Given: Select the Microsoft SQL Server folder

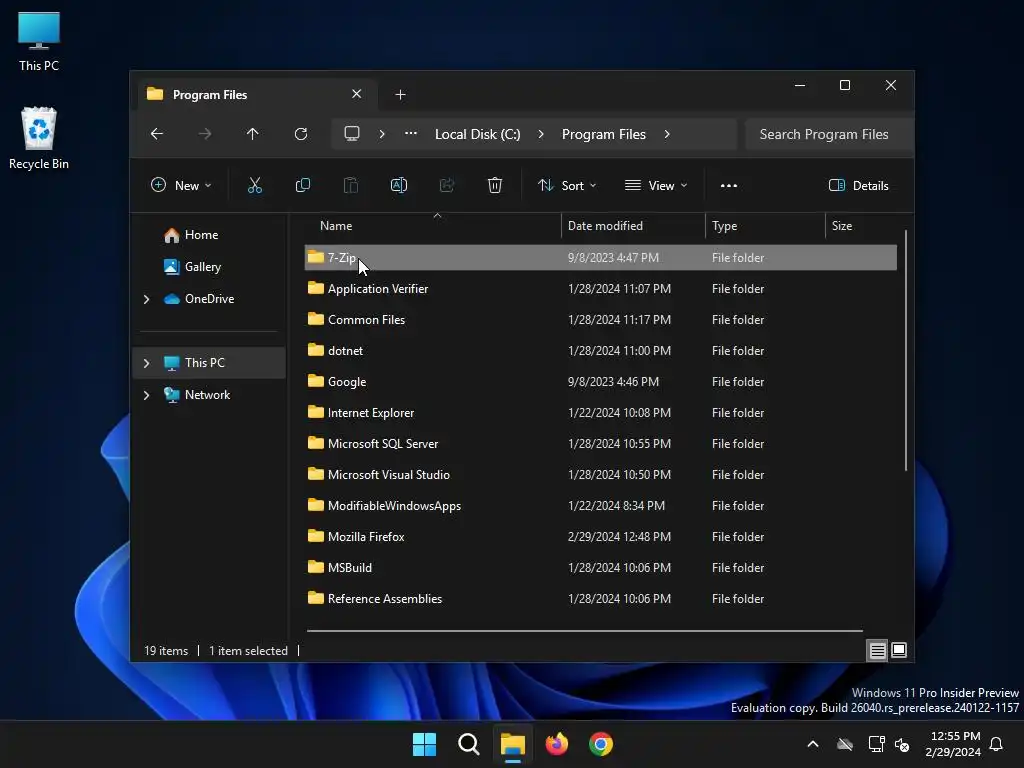Looking at the screenshot, I should tap(601, 444).
